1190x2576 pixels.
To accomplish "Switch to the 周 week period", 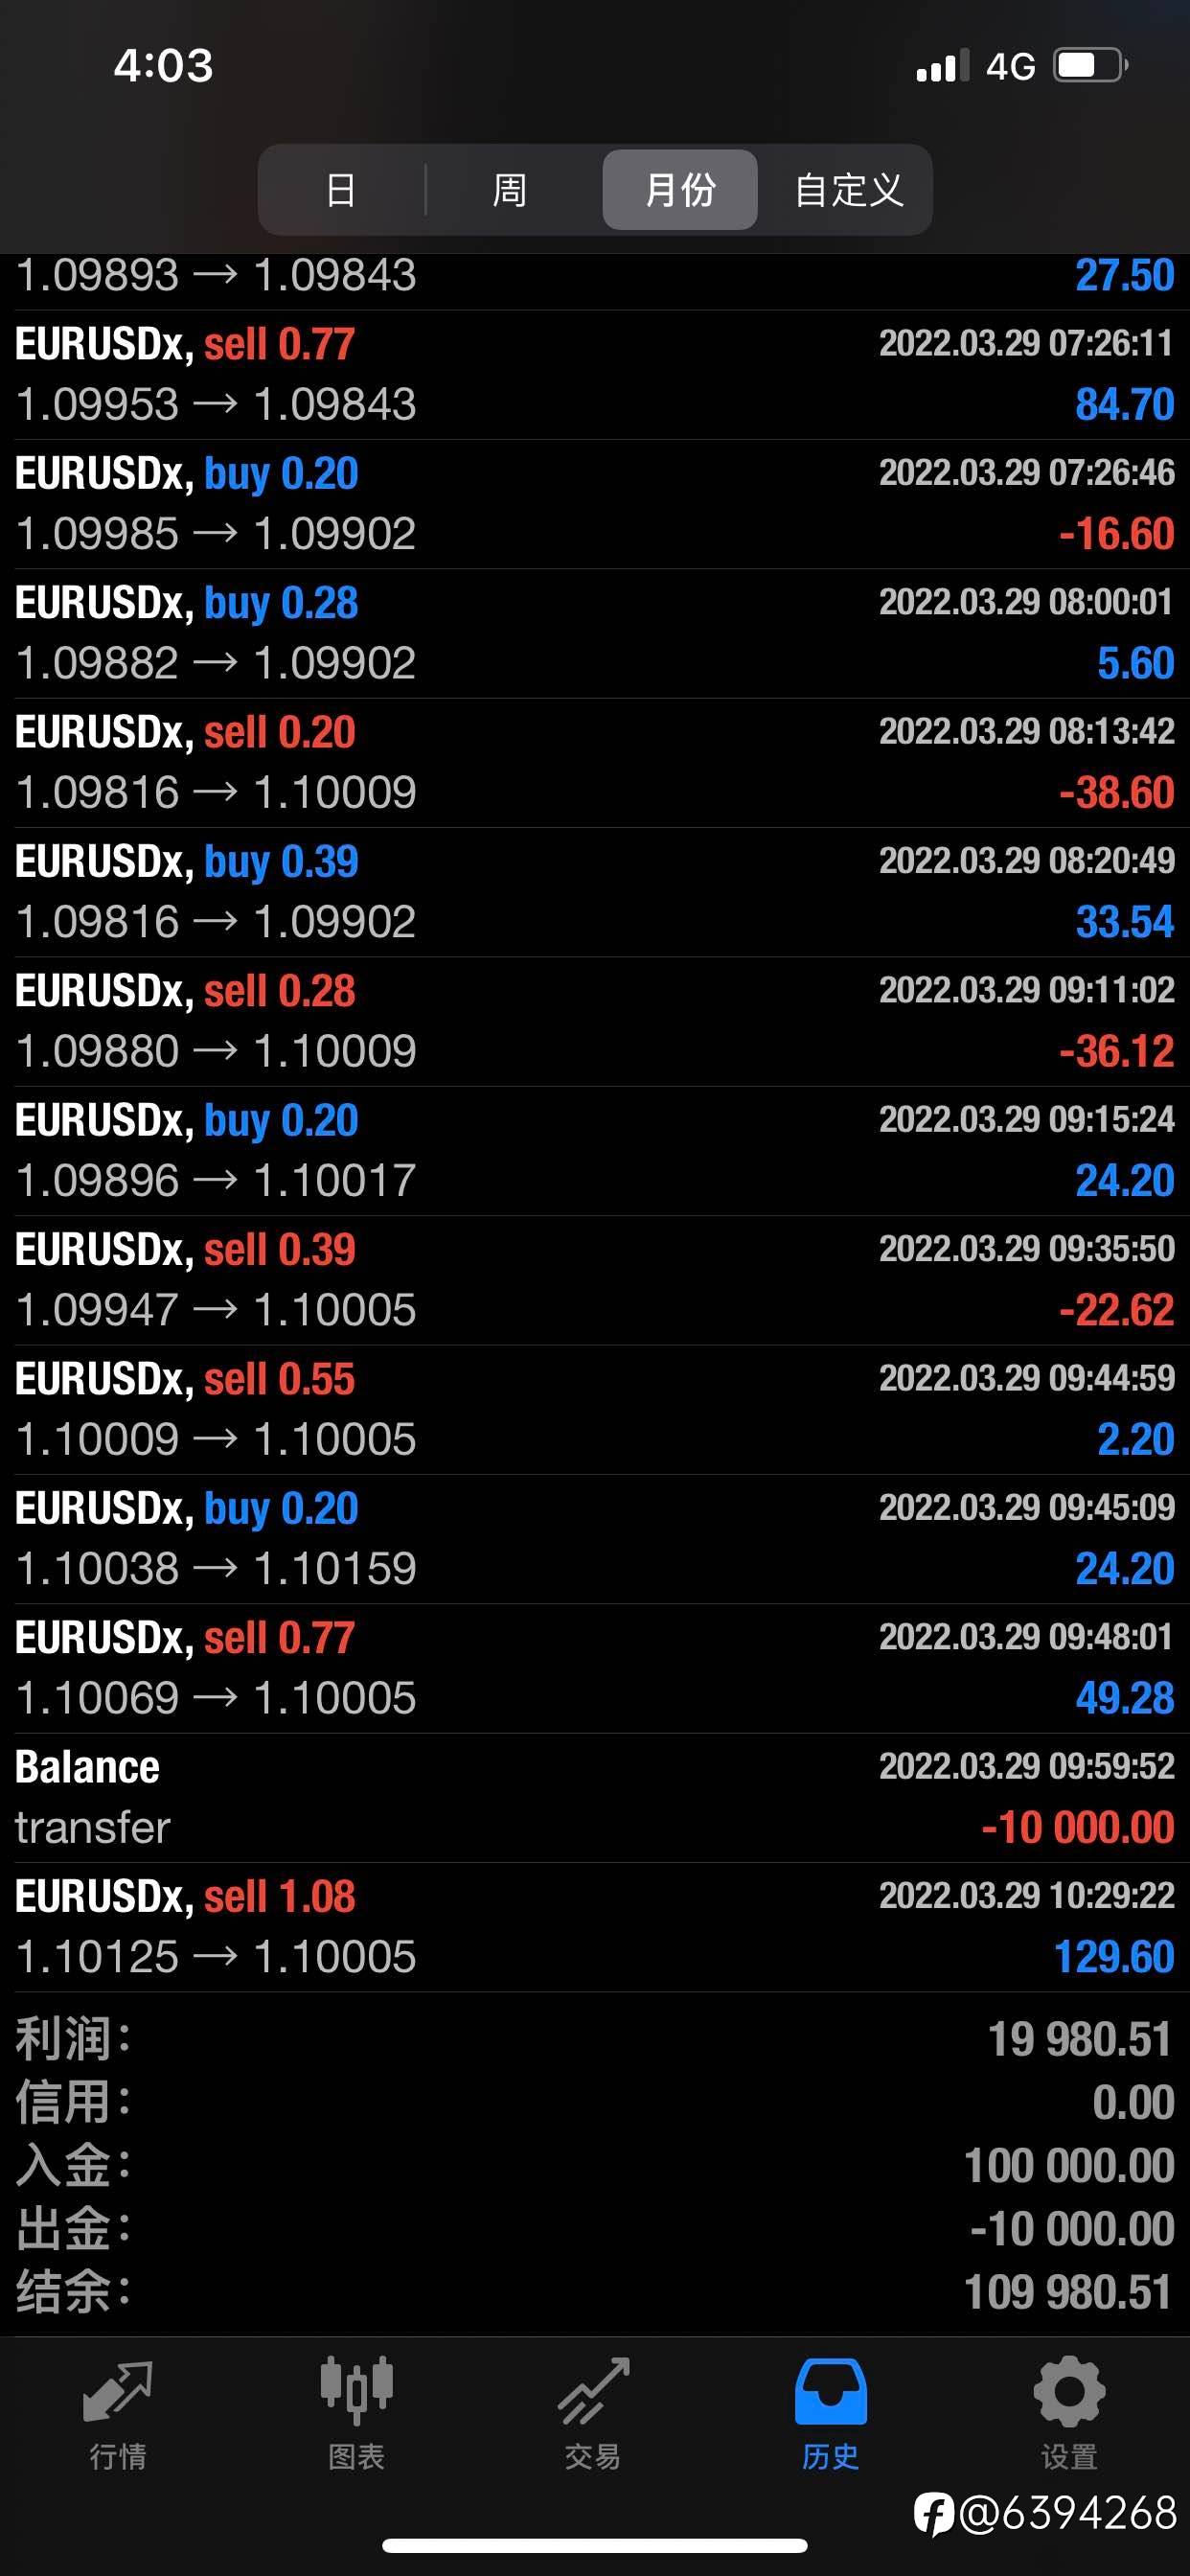I will 509,190.
